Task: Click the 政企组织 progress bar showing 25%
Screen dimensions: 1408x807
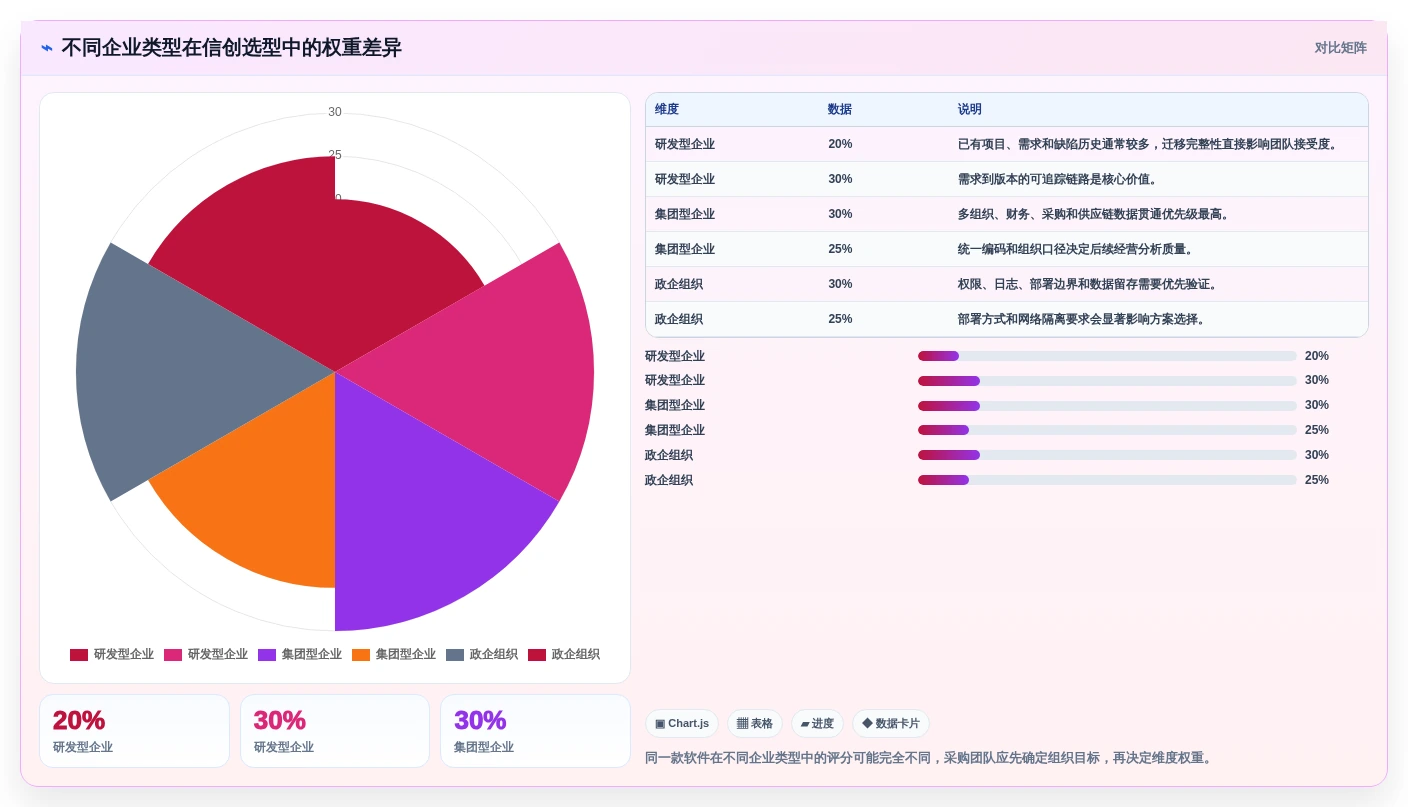Action: point(1107,480)
